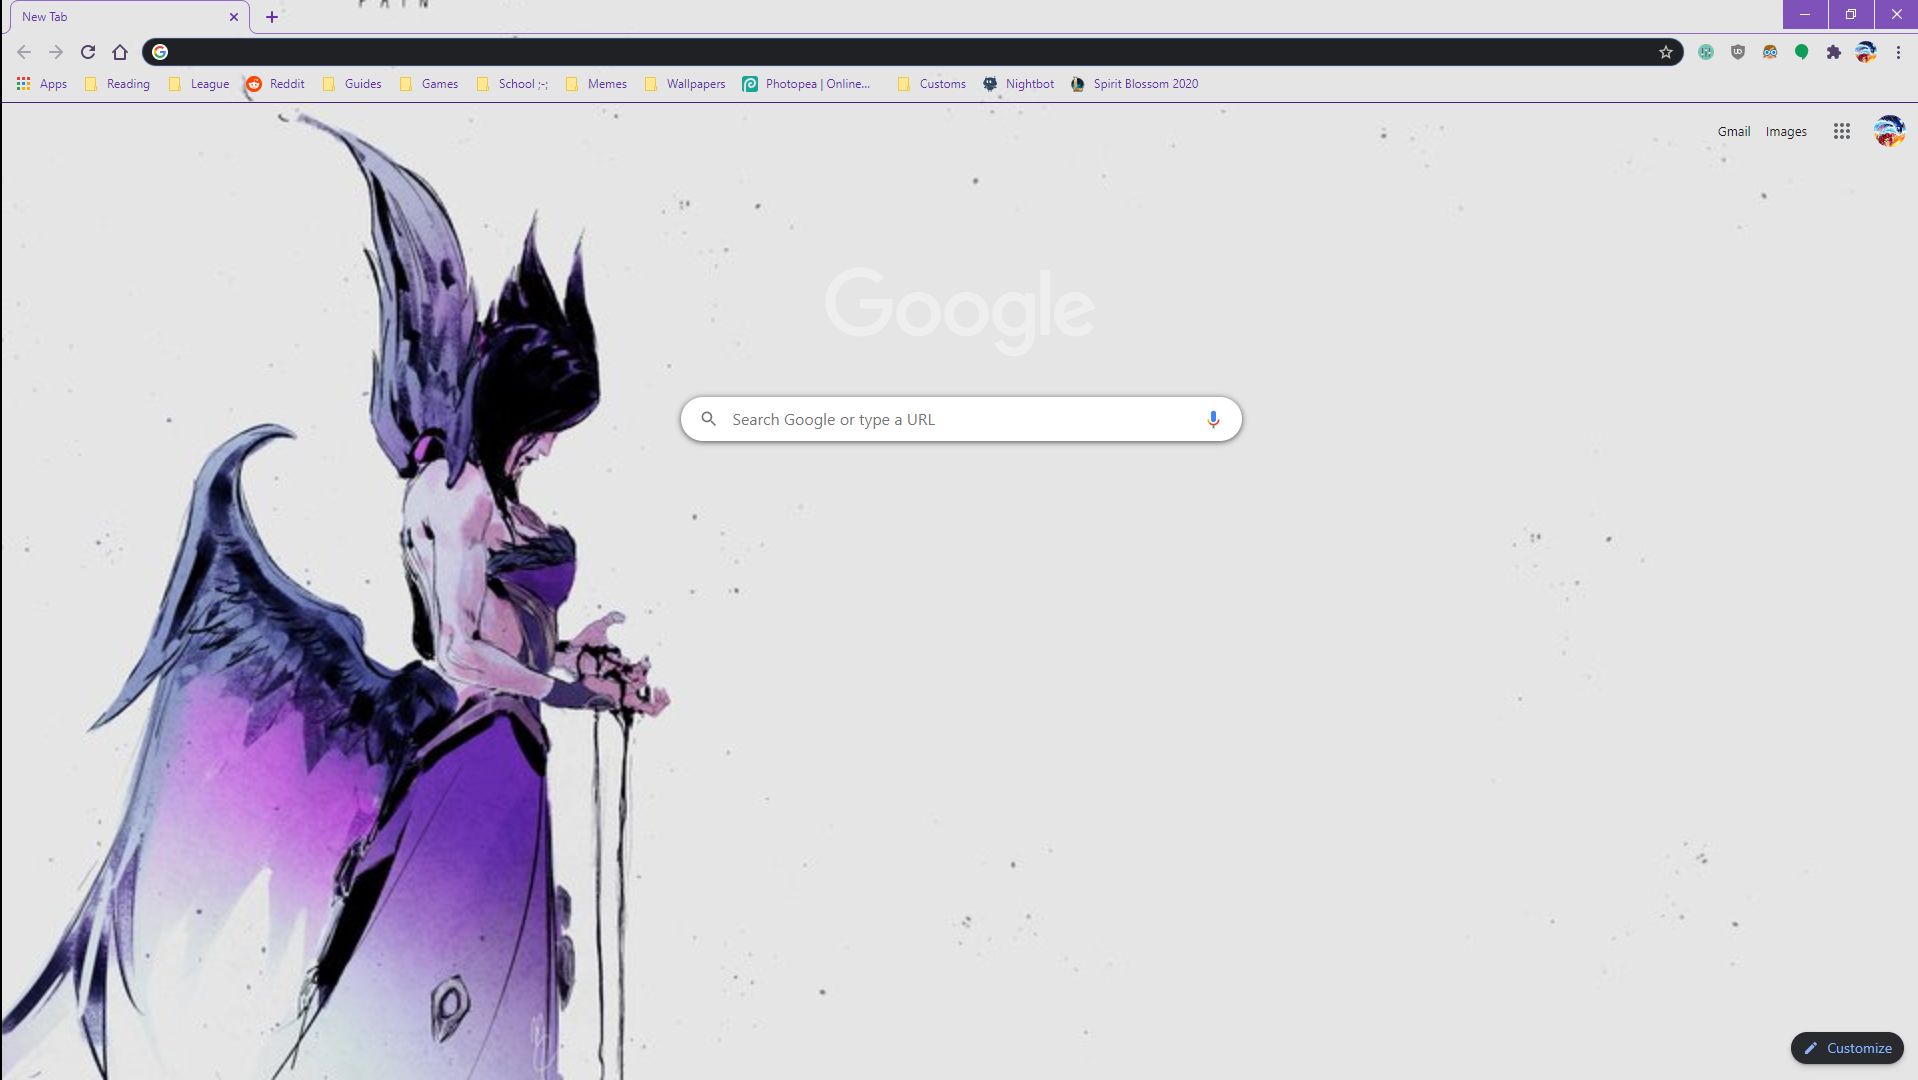Open the Google Apps grid launcher
Screen dimensions: 1918x1080
click(x=1841, y=130)
